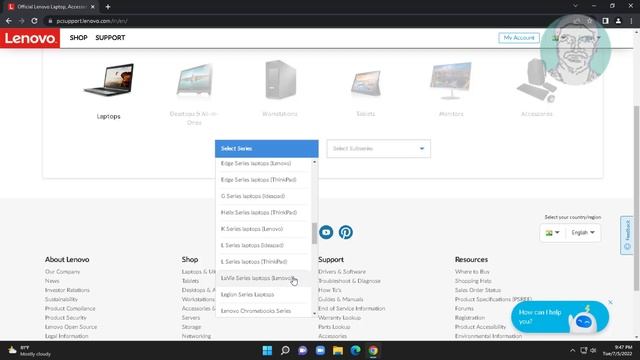Open Microsoft Edge from taskbar
Viewport: 640px width, 360px height.
click(356, 351)
